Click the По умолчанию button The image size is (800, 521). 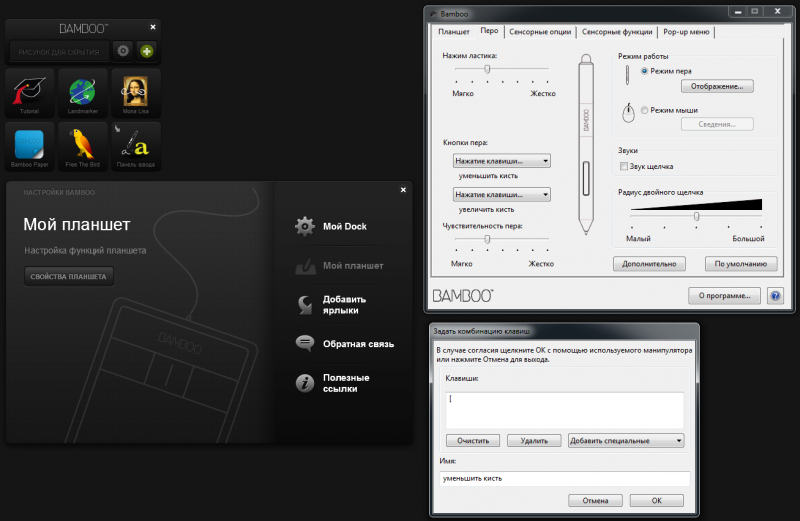(x=741, y=264)
